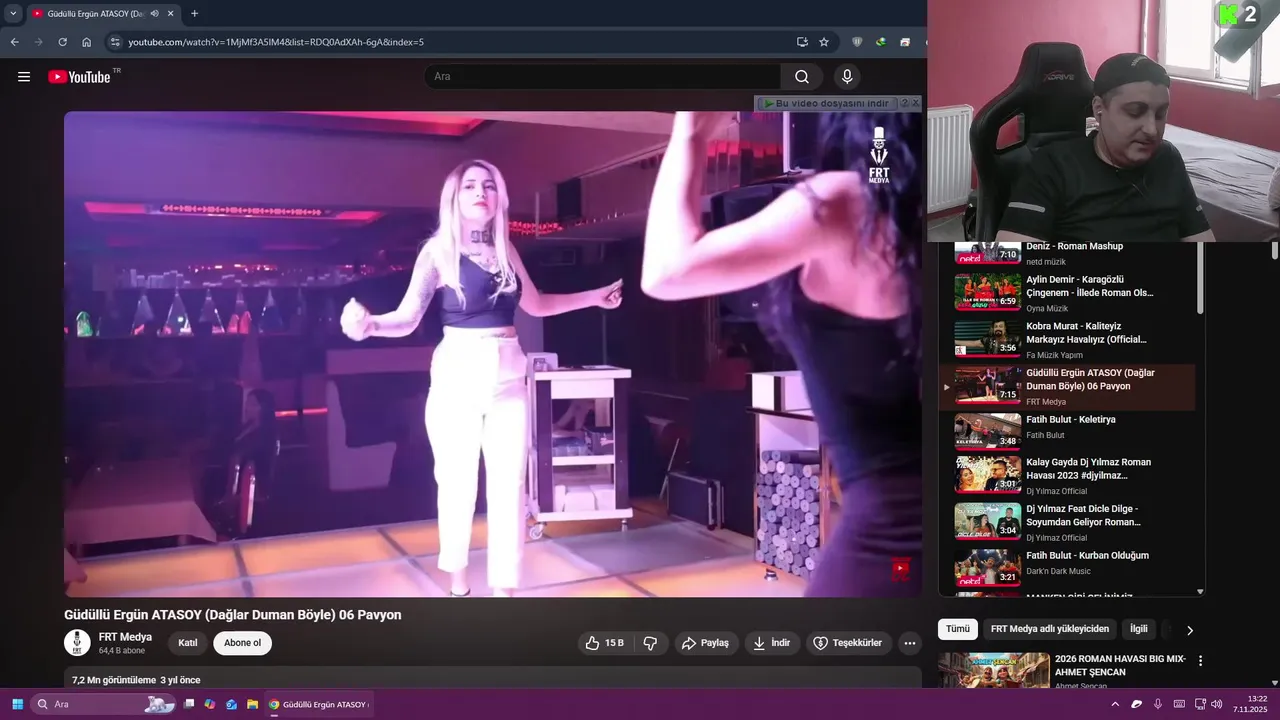1280x720 pixels.
Task: Open the Windows Start menu
Action: (x=17, y=704)
